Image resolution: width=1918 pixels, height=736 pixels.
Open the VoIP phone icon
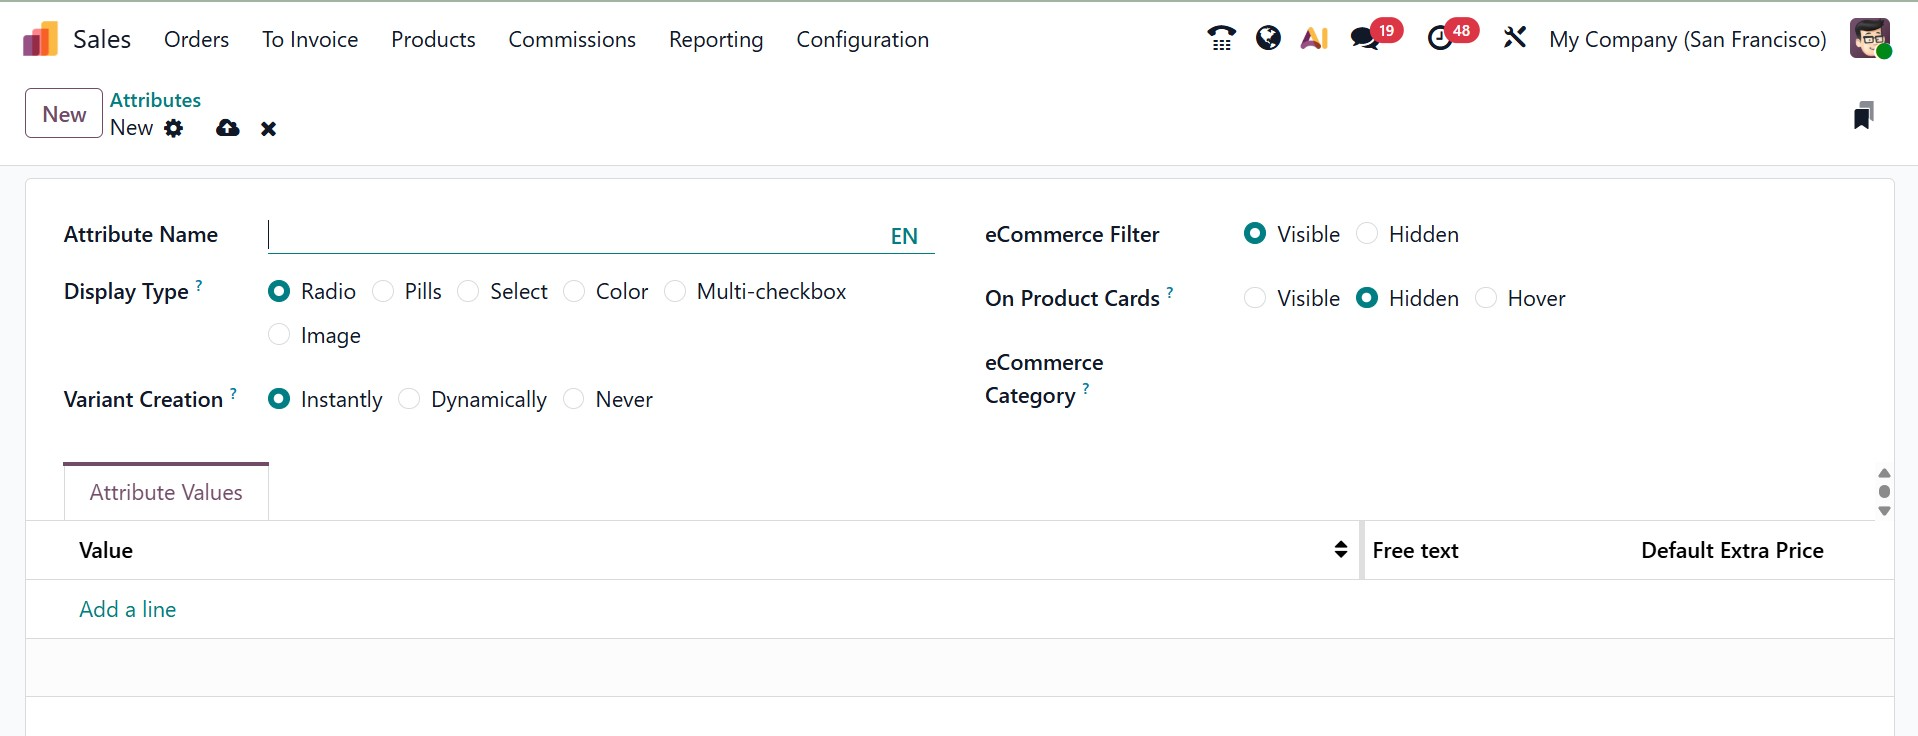(x=1221, y=38)
